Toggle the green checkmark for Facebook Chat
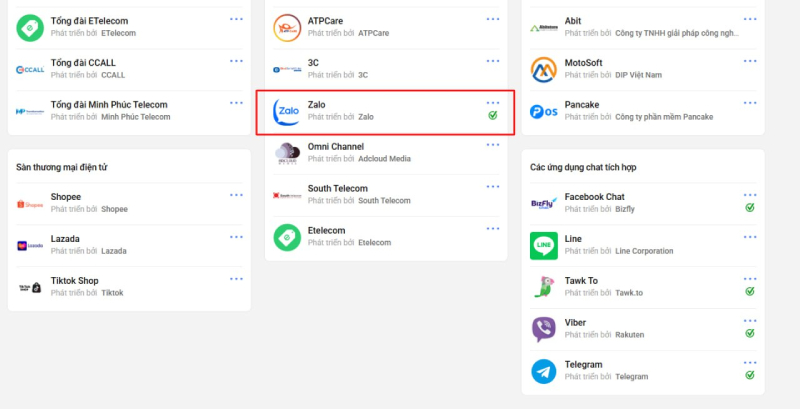 pos(749,207)
